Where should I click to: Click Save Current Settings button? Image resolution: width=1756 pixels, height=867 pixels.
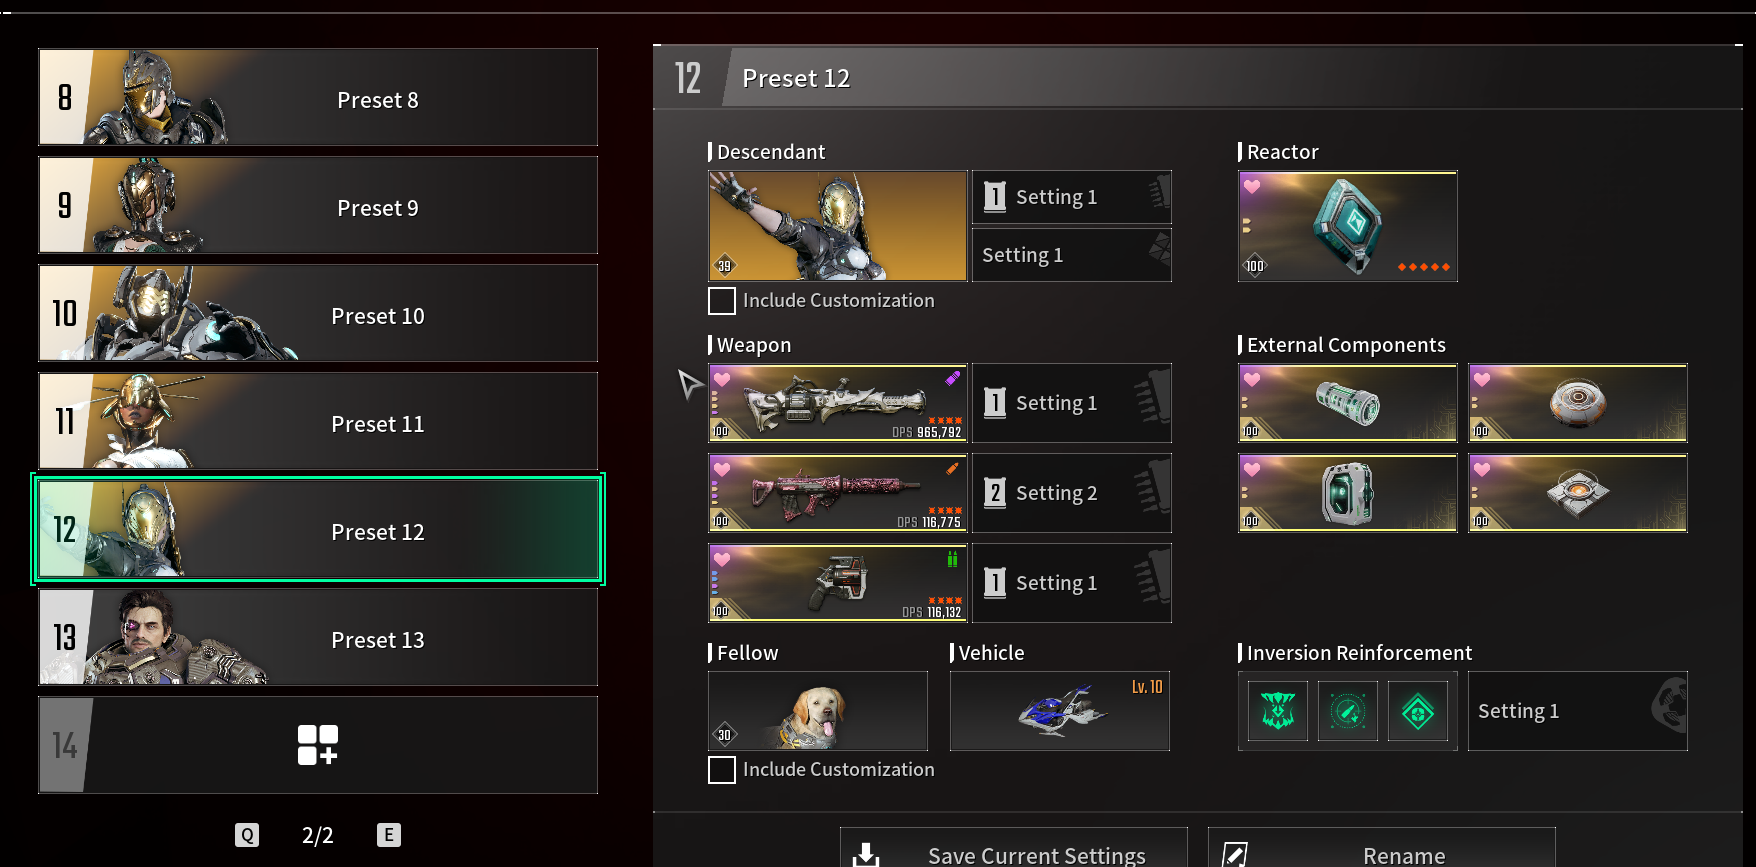[x=1013, y=848]
